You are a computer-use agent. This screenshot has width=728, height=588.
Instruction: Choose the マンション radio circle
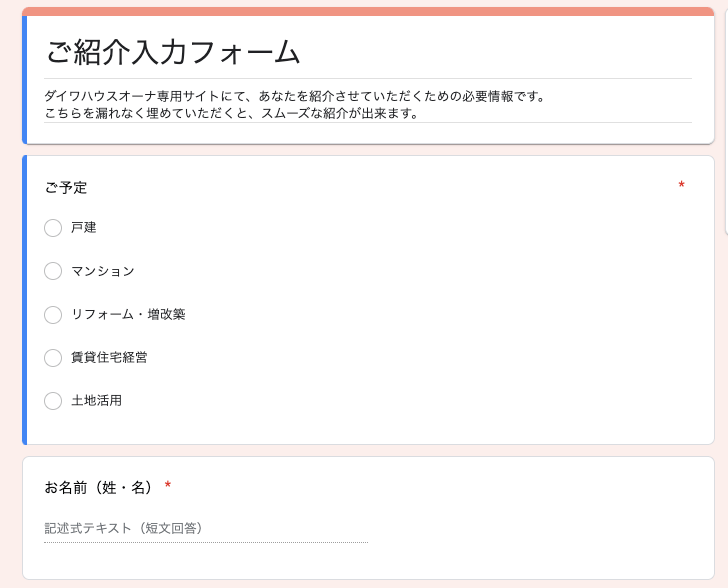[53, 271]
